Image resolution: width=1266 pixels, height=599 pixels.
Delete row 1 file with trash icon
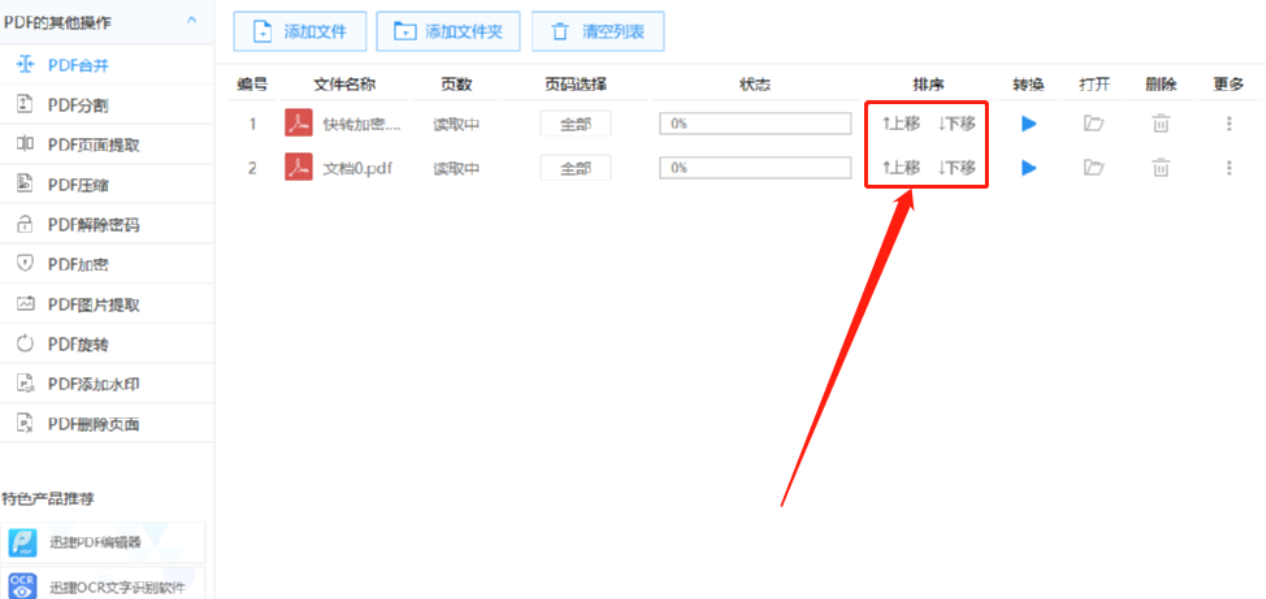[x=1160, y=124]
